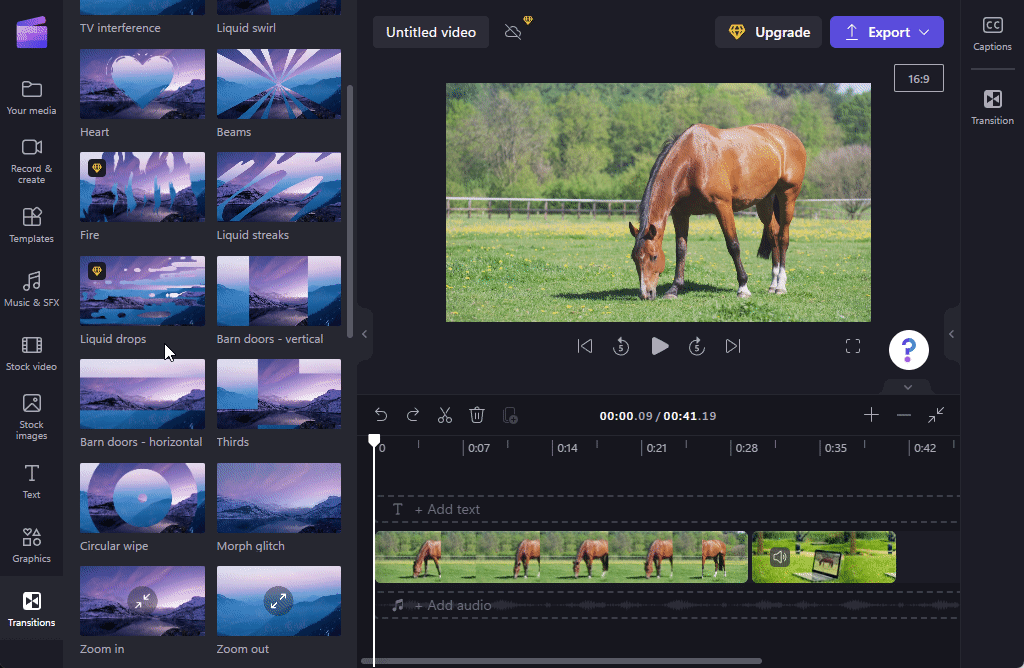Open the Music & SFX panel
Viewport: 1024px width, 668px height.
click(31, 290)
